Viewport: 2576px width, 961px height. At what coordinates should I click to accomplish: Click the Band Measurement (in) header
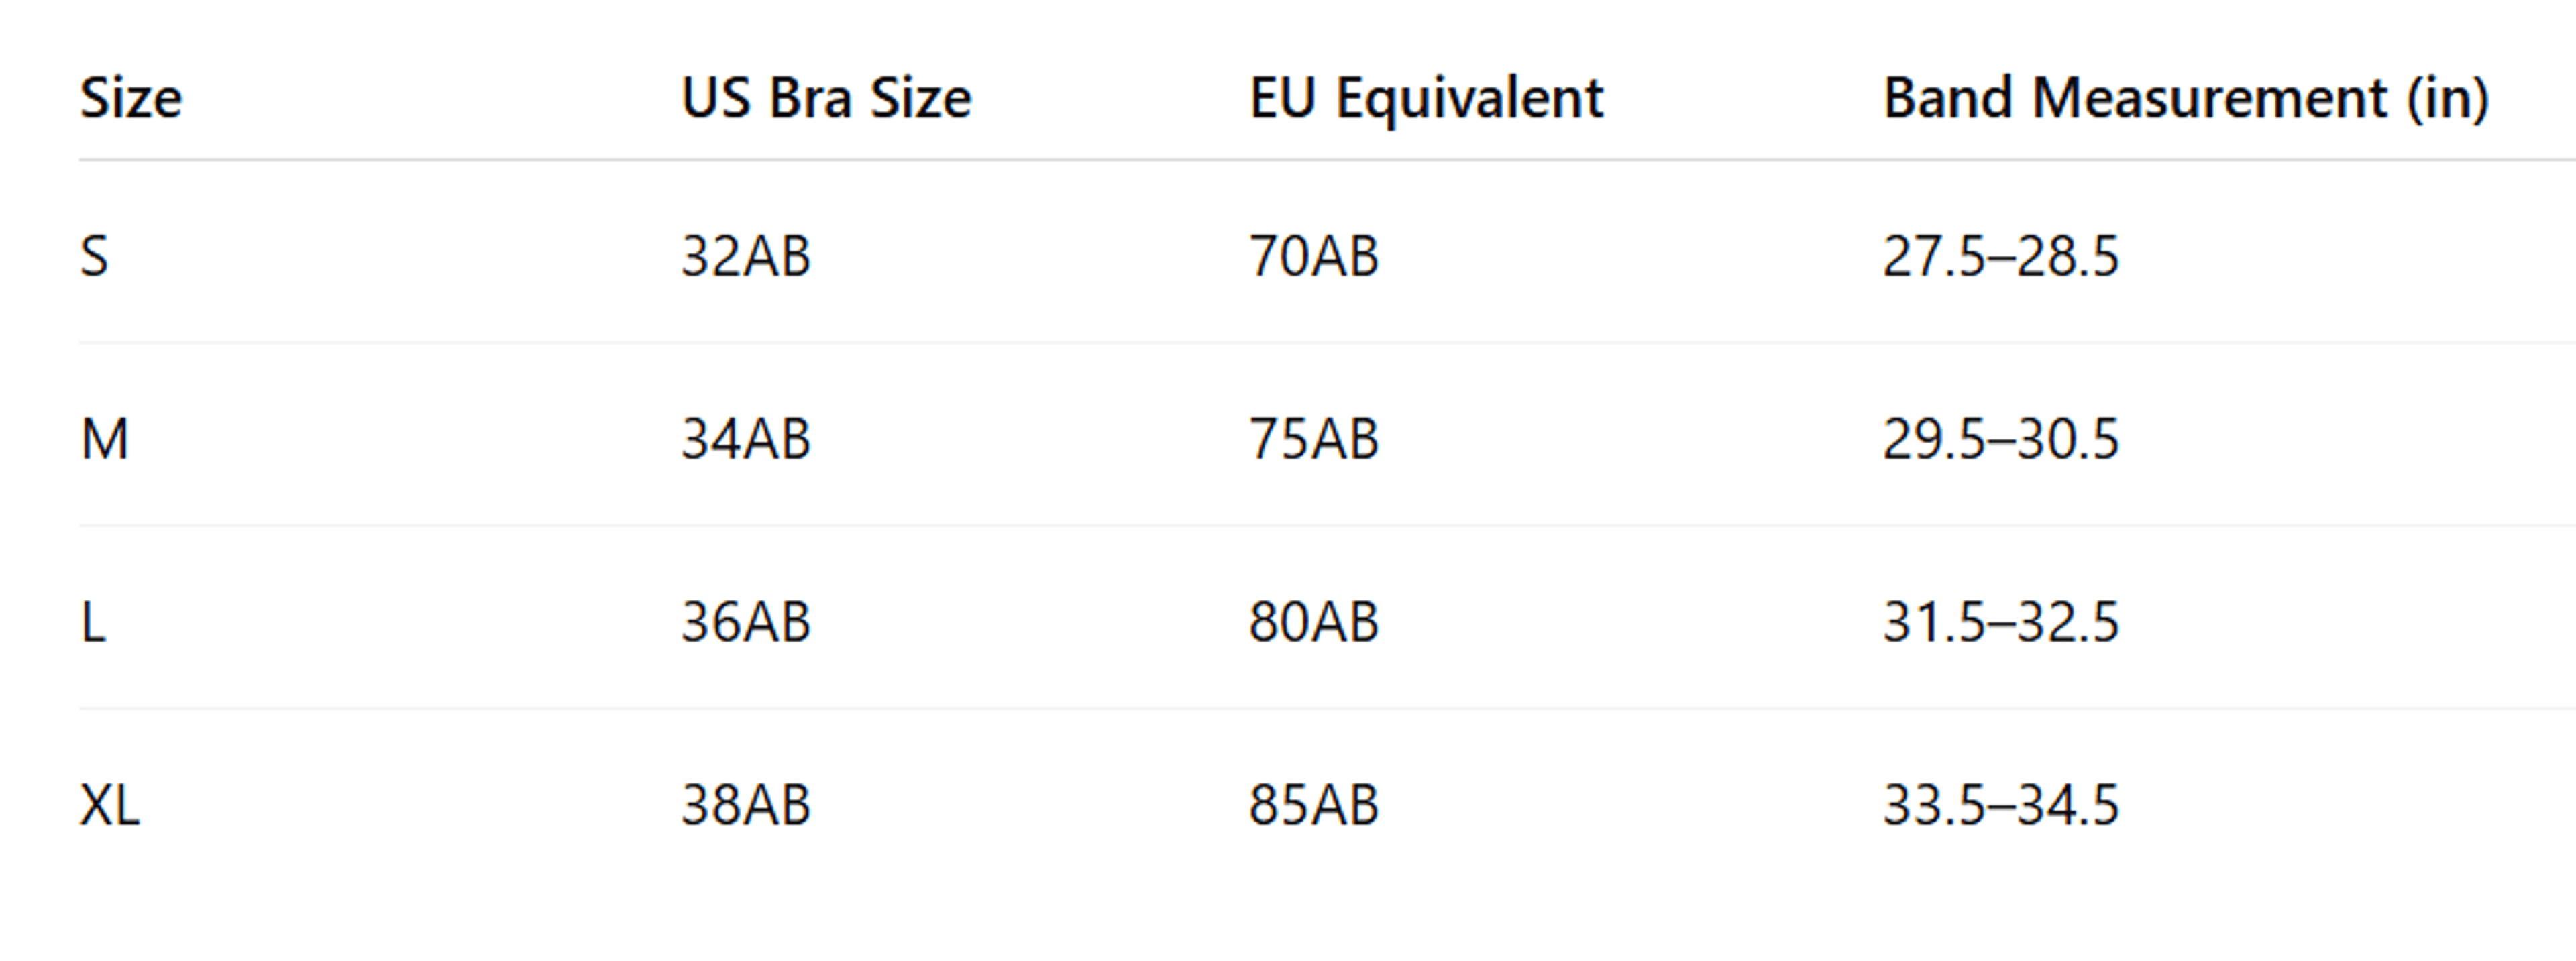point(2186,99)
